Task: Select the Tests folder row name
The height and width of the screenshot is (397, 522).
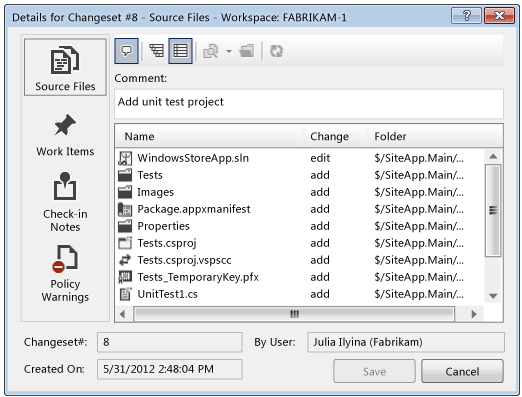Action: 150,175
